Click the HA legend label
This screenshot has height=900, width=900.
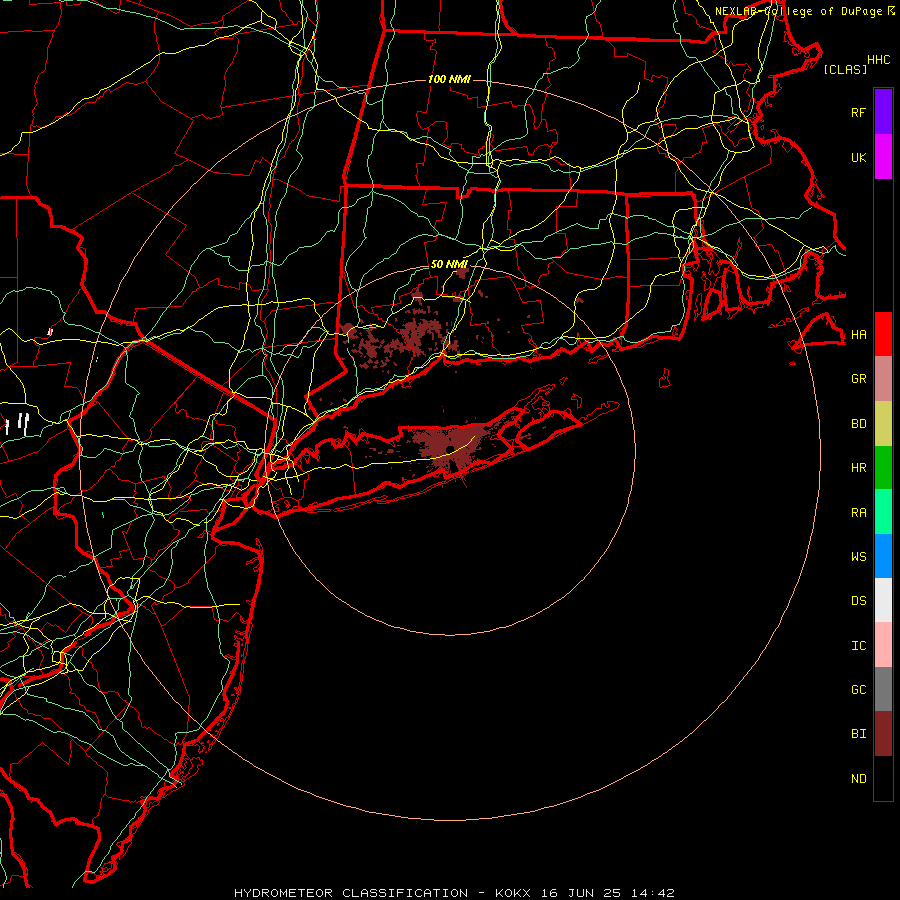tap(858, 334)
